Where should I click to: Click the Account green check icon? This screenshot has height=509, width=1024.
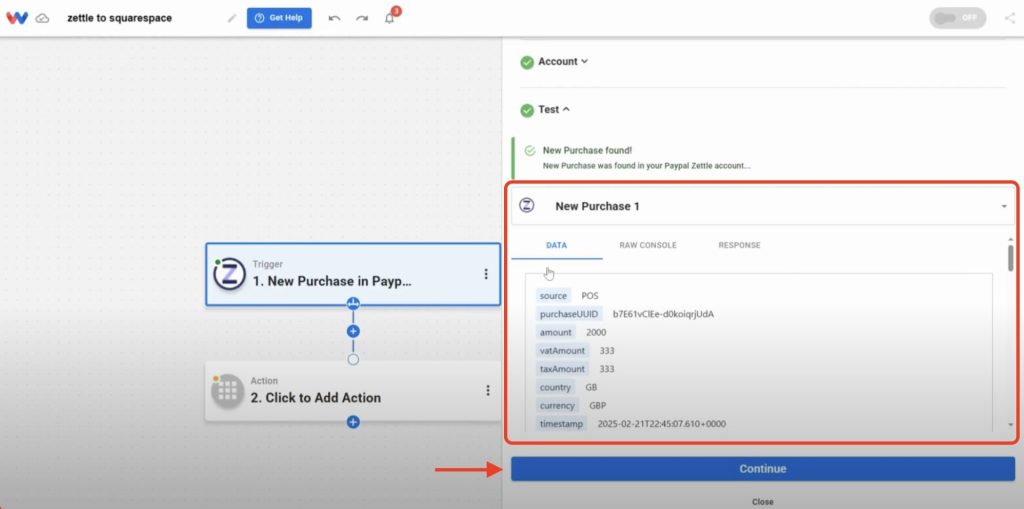[527, 62]
